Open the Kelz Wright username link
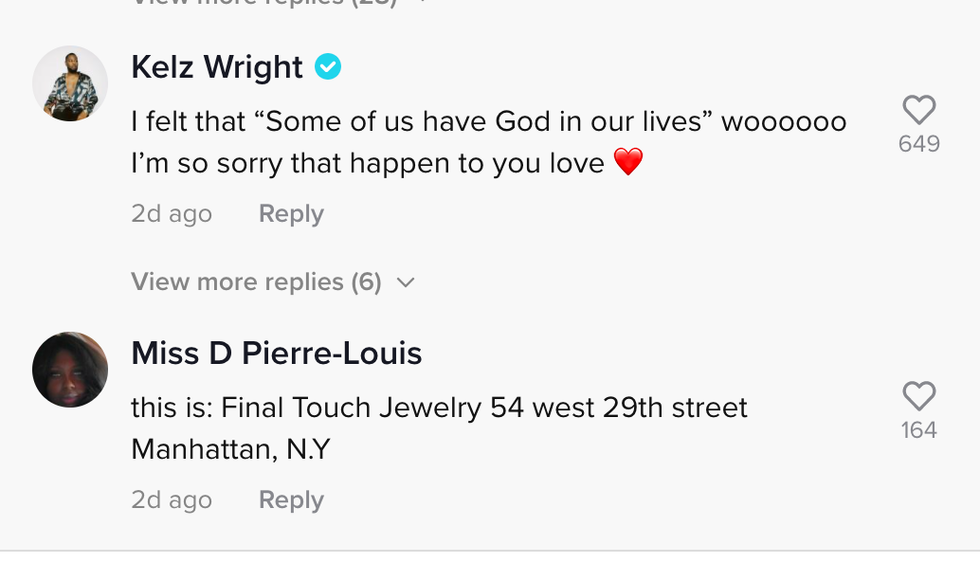The width and height of the screenshot is (980, 563). coord(217,67)
